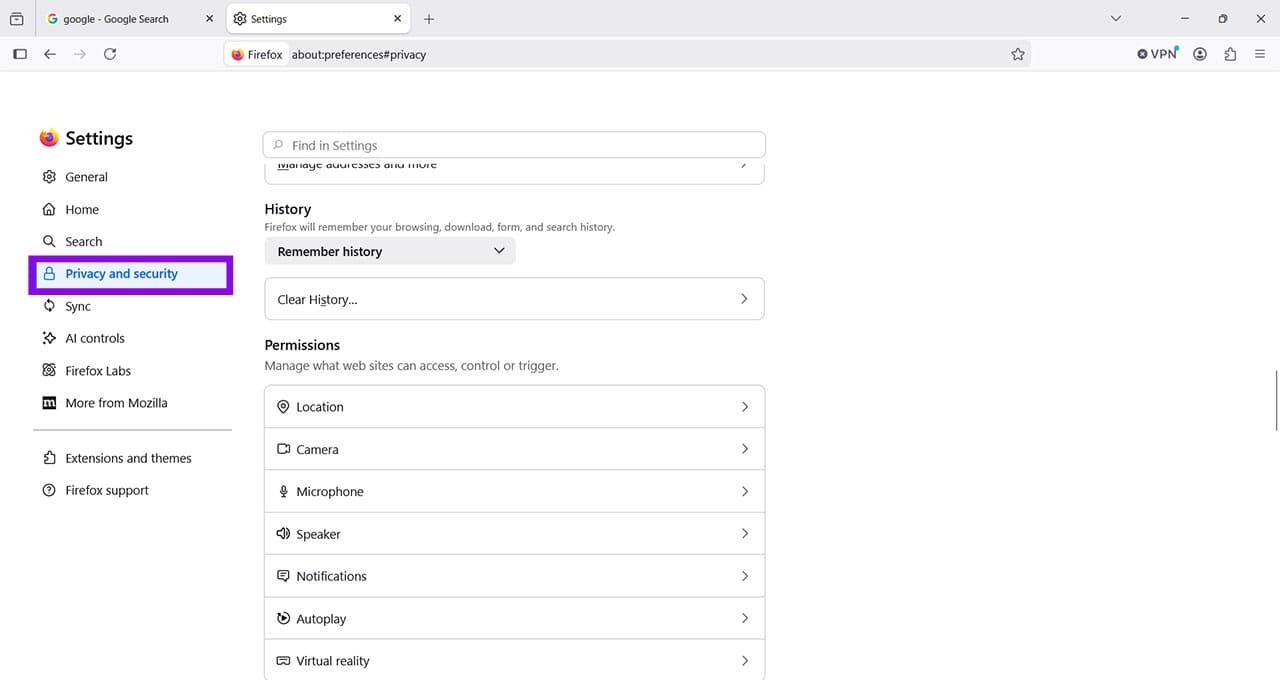1280x680 pixels.
Task: Switch to google - Google Search tab
Action: [130, 19]
